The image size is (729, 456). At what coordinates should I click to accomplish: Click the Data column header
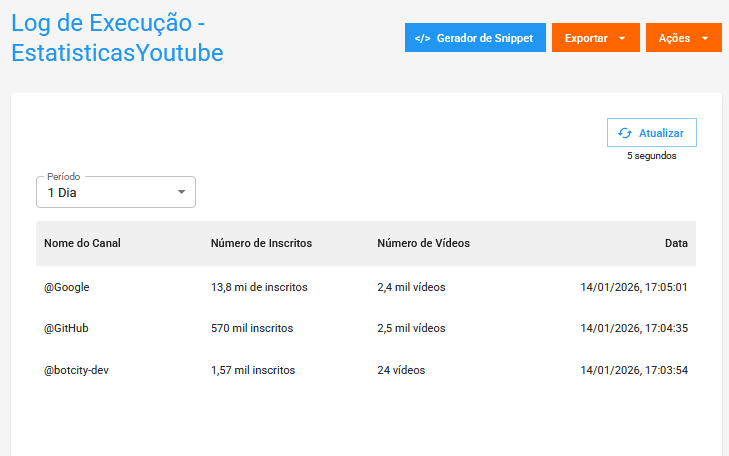[x=676, y=243]
